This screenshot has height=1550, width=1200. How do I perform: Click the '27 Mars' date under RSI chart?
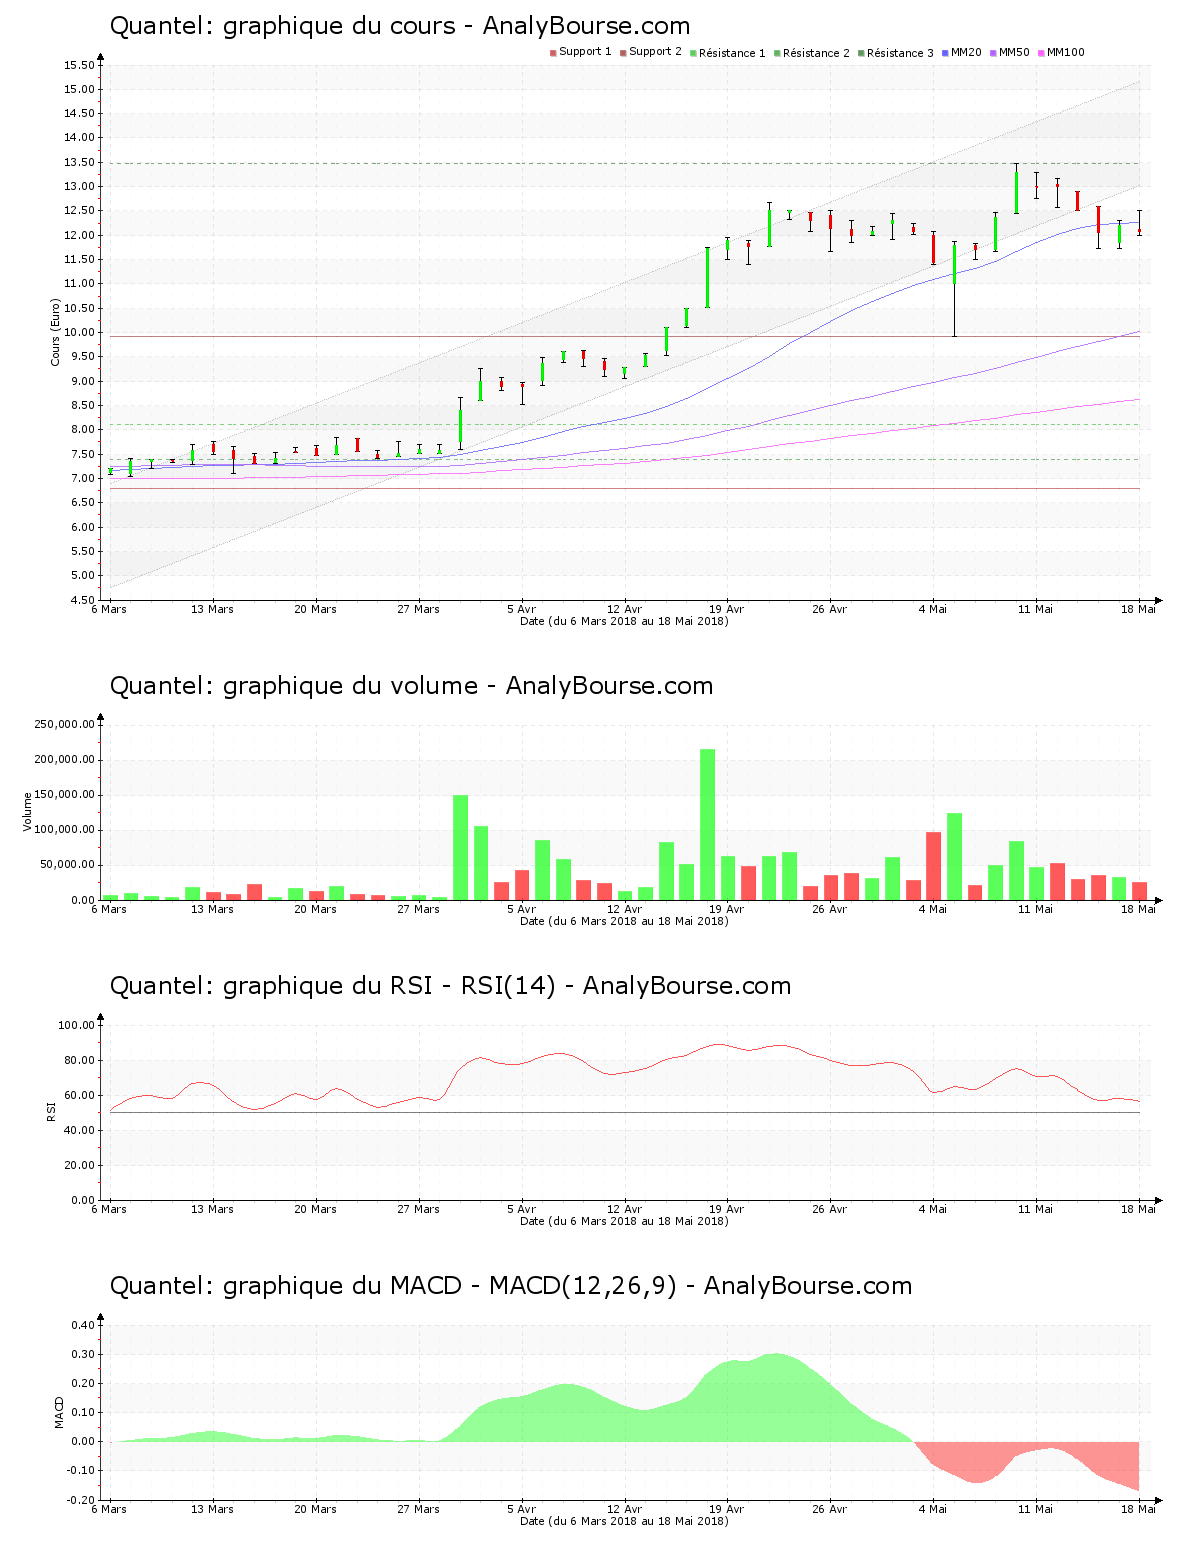click(x=418, y=1209)
